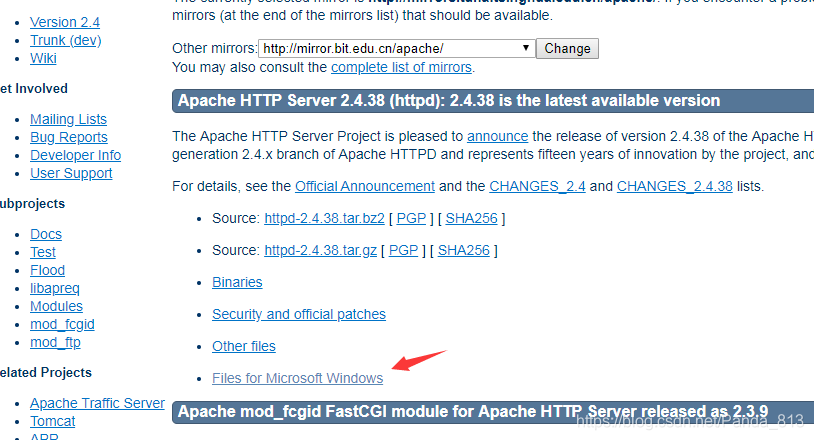Follow the Binaries link
The image size is (814, 440).
coord(237,282)
